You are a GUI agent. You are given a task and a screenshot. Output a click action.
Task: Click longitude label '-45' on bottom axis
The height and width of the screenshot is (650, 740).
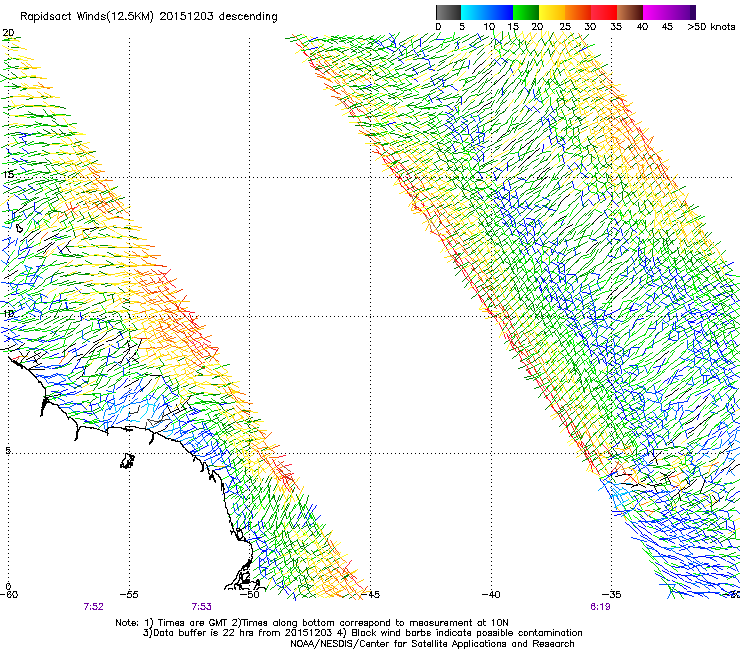pyautogui.click(x=371, y=595)
